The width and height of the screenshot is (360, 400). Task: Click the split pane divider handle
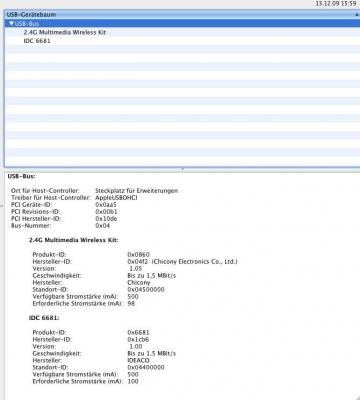point(182,169)
